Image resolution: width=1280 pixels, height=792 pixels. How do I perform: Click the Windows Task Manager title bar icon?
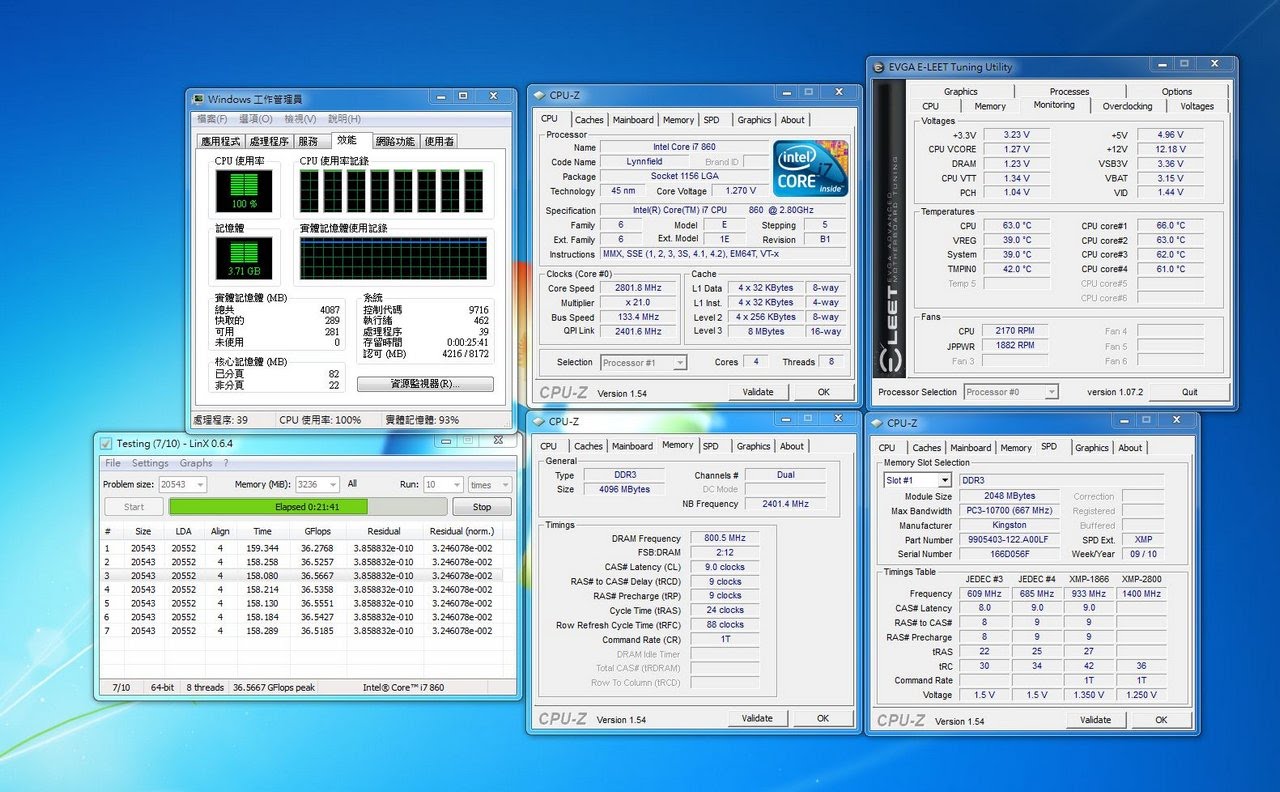pyautogui.click(x=199, y=99)
